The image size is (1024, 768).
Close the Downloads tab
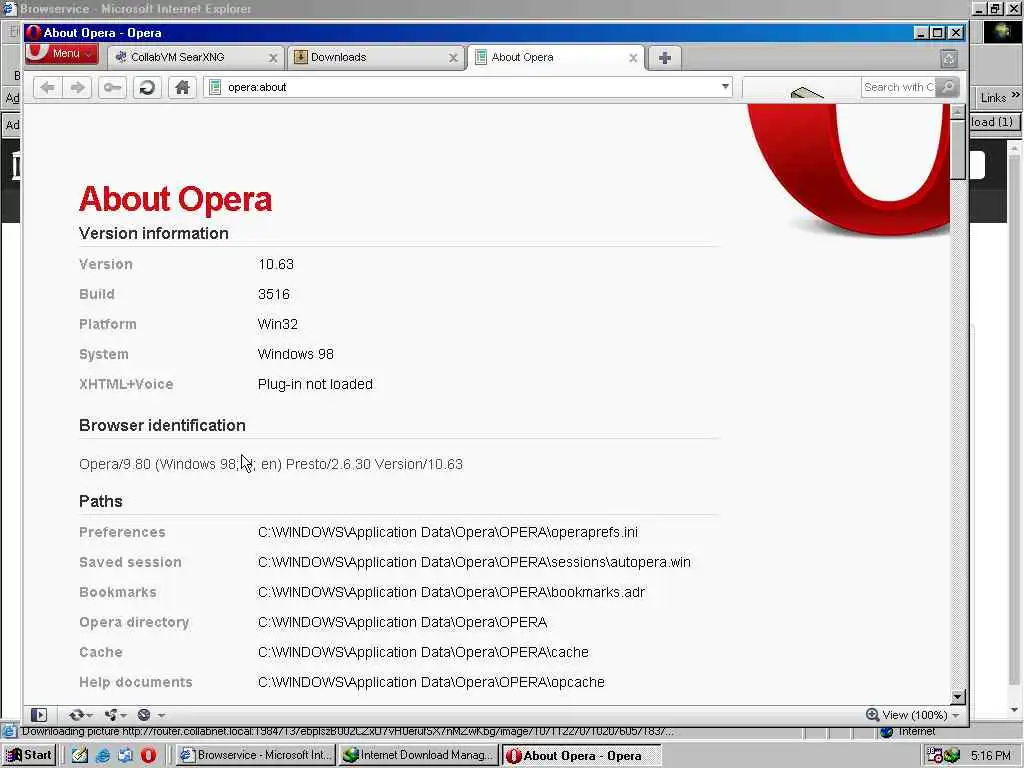(x=453, y=58)
